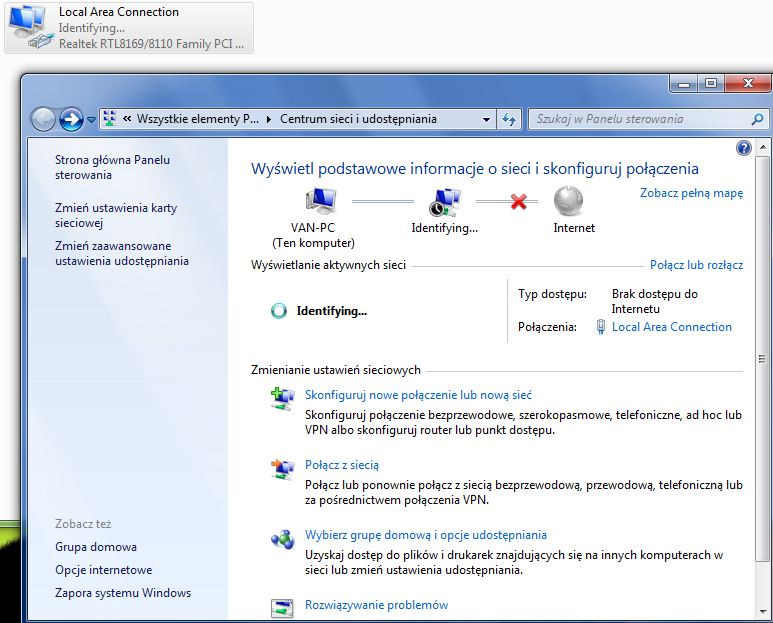Click the vertical scrollbar thumb
773x623 pixels.
(763, 358)
